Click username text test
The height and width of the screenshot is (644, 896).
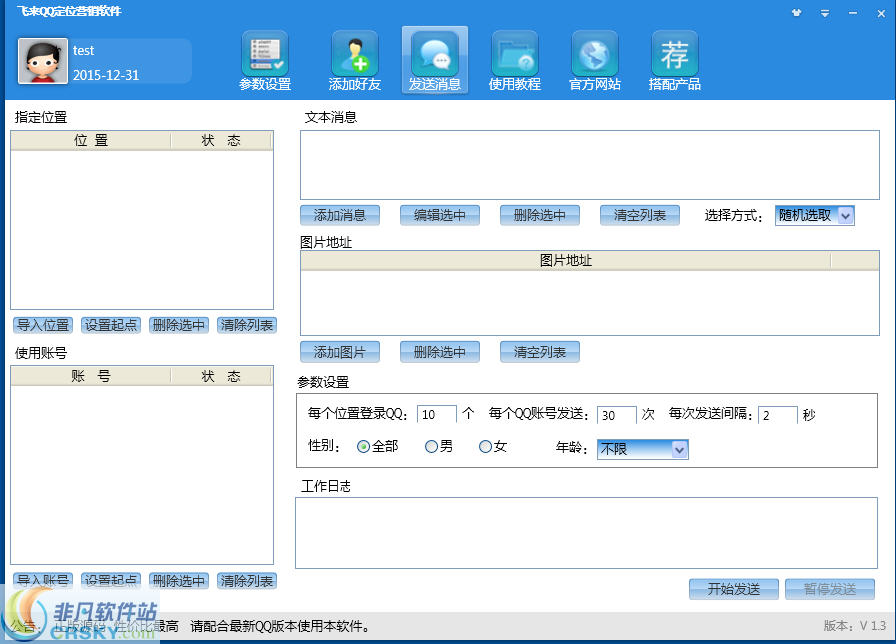coord(83,50)
